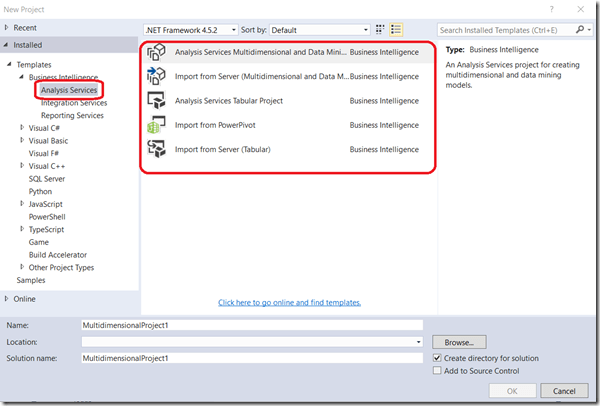Image resolution: width=600 pixels, height=406 pixels.
Task: Uncheck Create directory for solution
Action: click(437, 358)
